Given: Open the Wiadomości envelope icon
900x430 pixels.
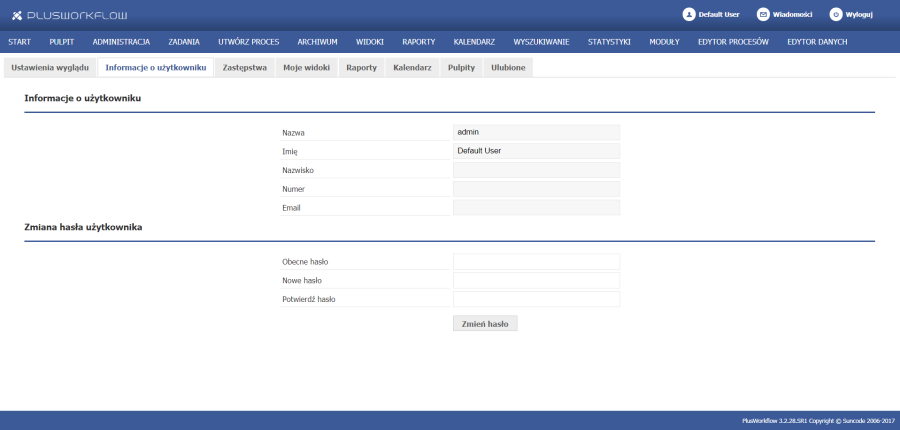Looking at the screenshot, I should [763, 15].
